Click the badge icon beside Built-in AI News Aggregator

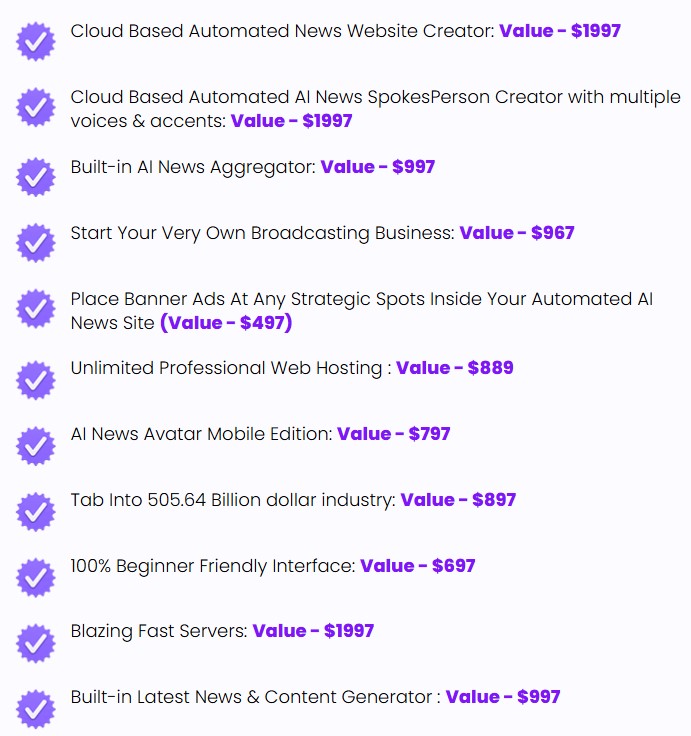coord(36,177)
